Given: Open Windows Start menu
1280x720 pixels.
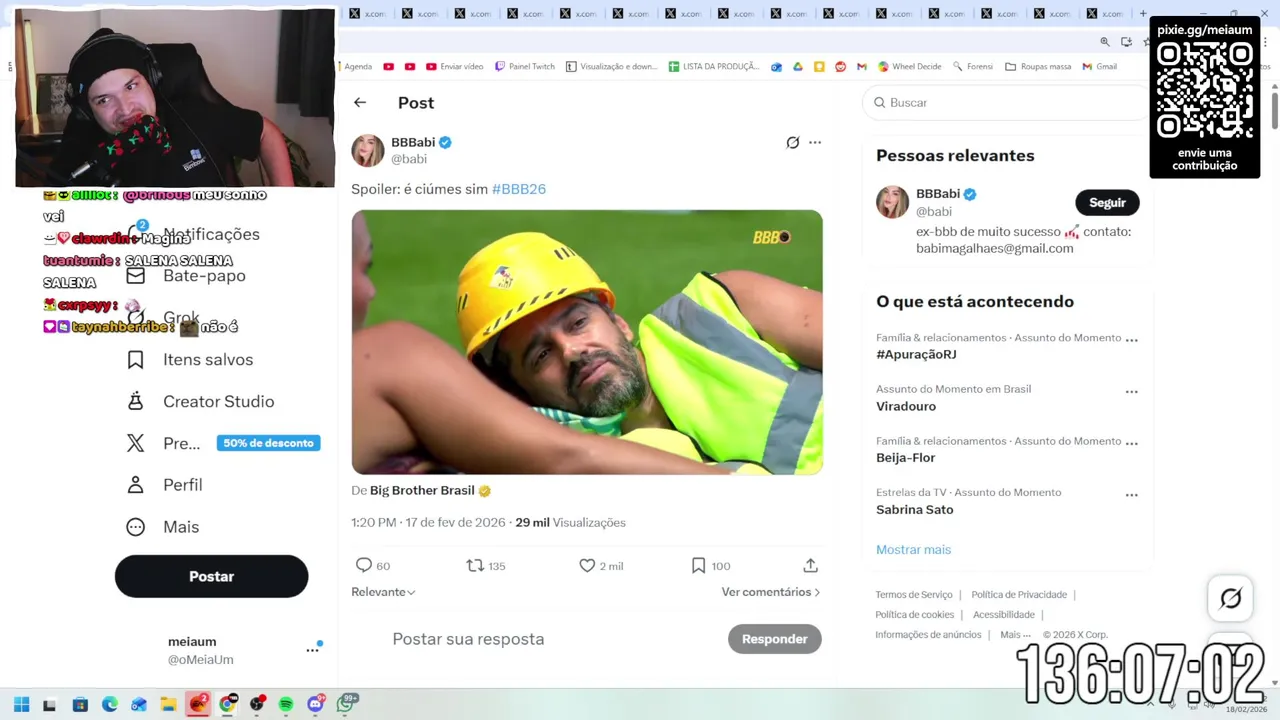Looking at the screenshot, I should [x=21, y=704].
